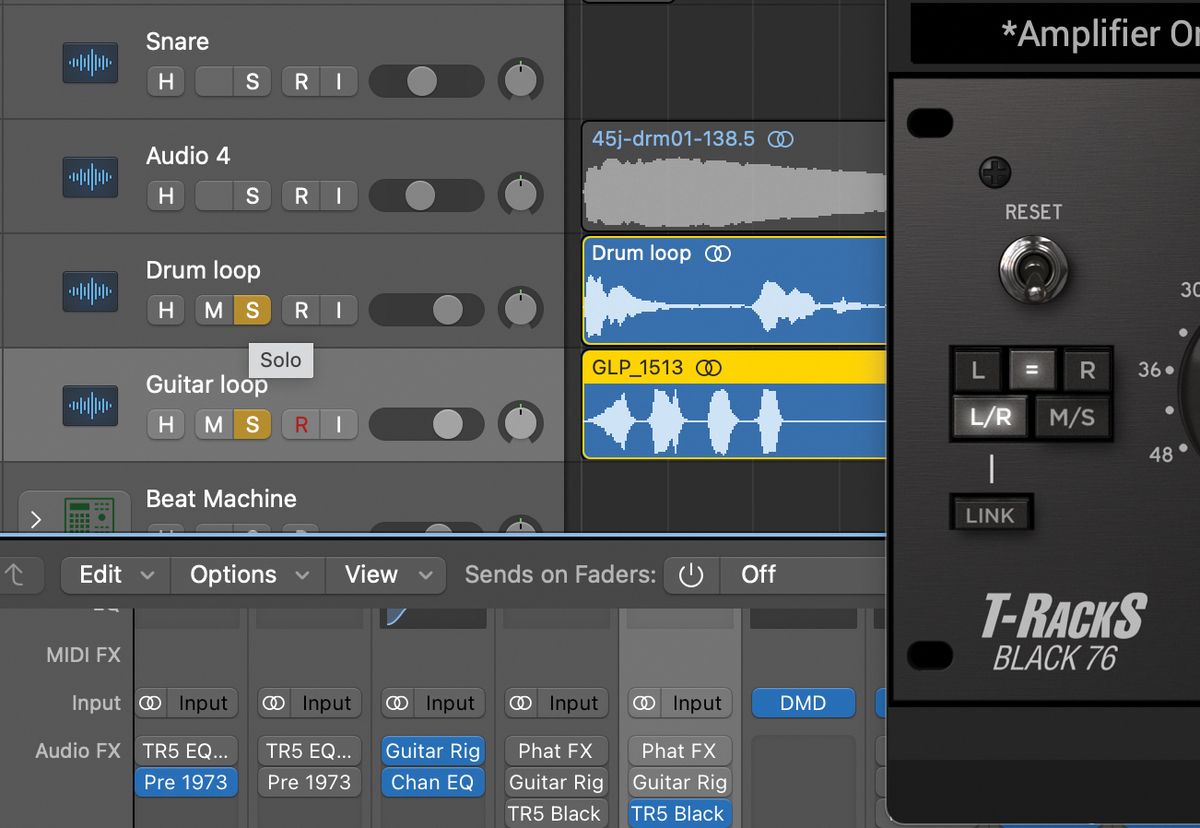Open the Options dropdown in the mixer
The height and width of the screenshot is (828, 1200).
(x=233, y=574)
